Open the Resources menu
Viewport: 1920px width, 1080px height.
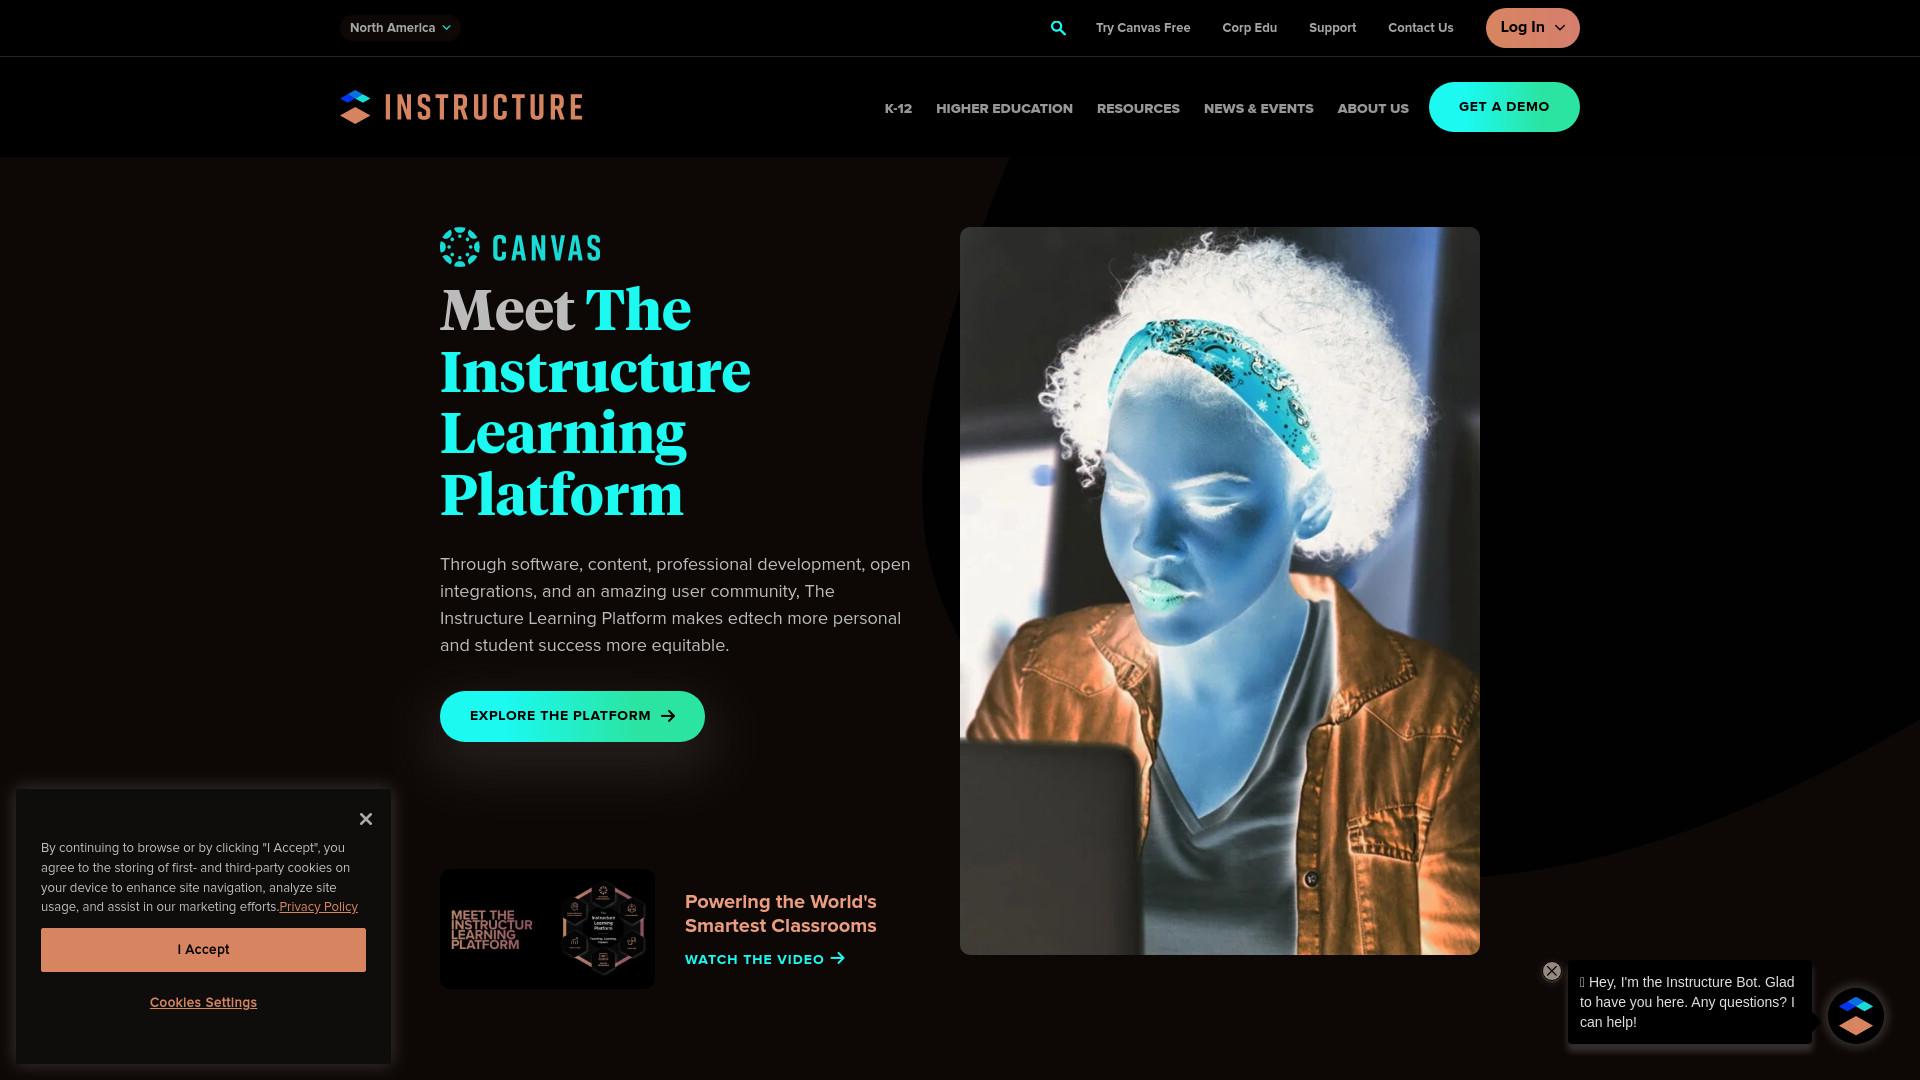[x=1138, y=108]
